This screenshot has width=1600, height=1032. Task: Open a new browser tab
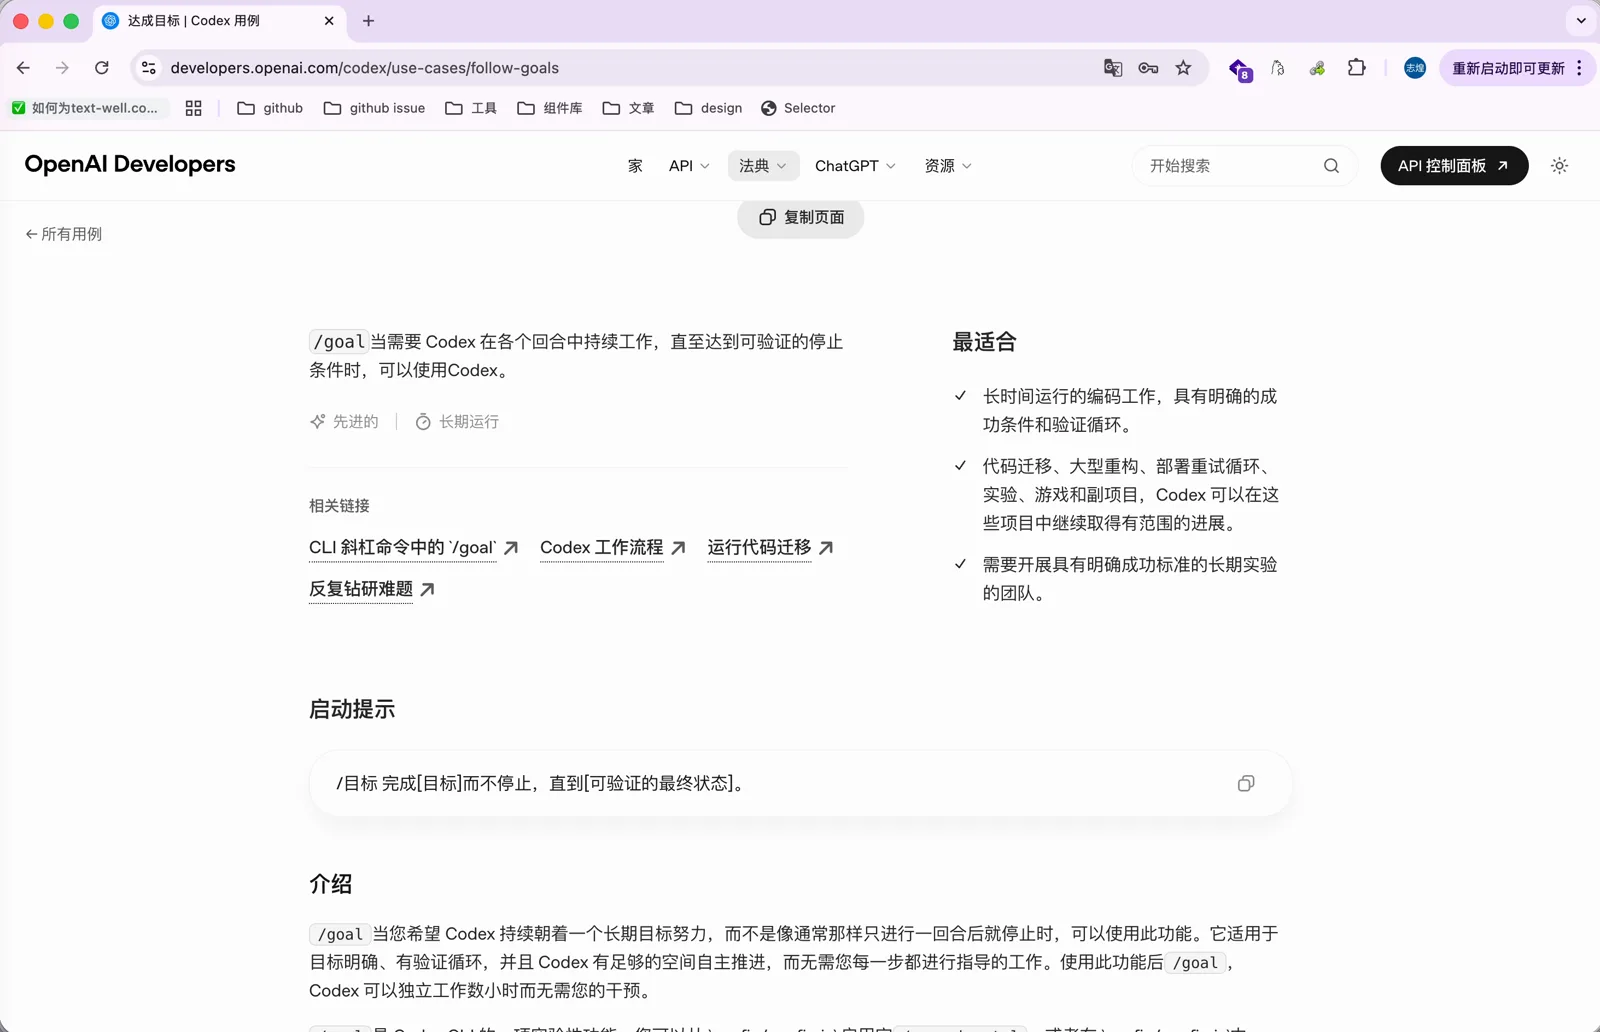[x=368, y=21]
